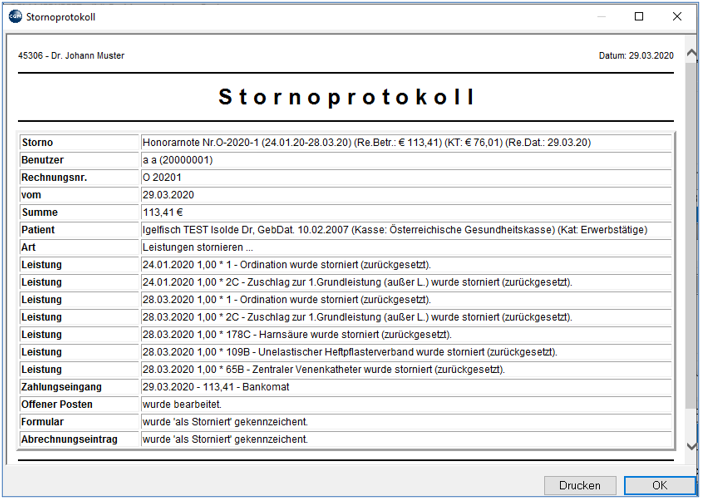Select '24.01.2020 1,00 * 1 - Ordination' entry
This screenshot has height=499, width=701.
(x=287, y=264)
